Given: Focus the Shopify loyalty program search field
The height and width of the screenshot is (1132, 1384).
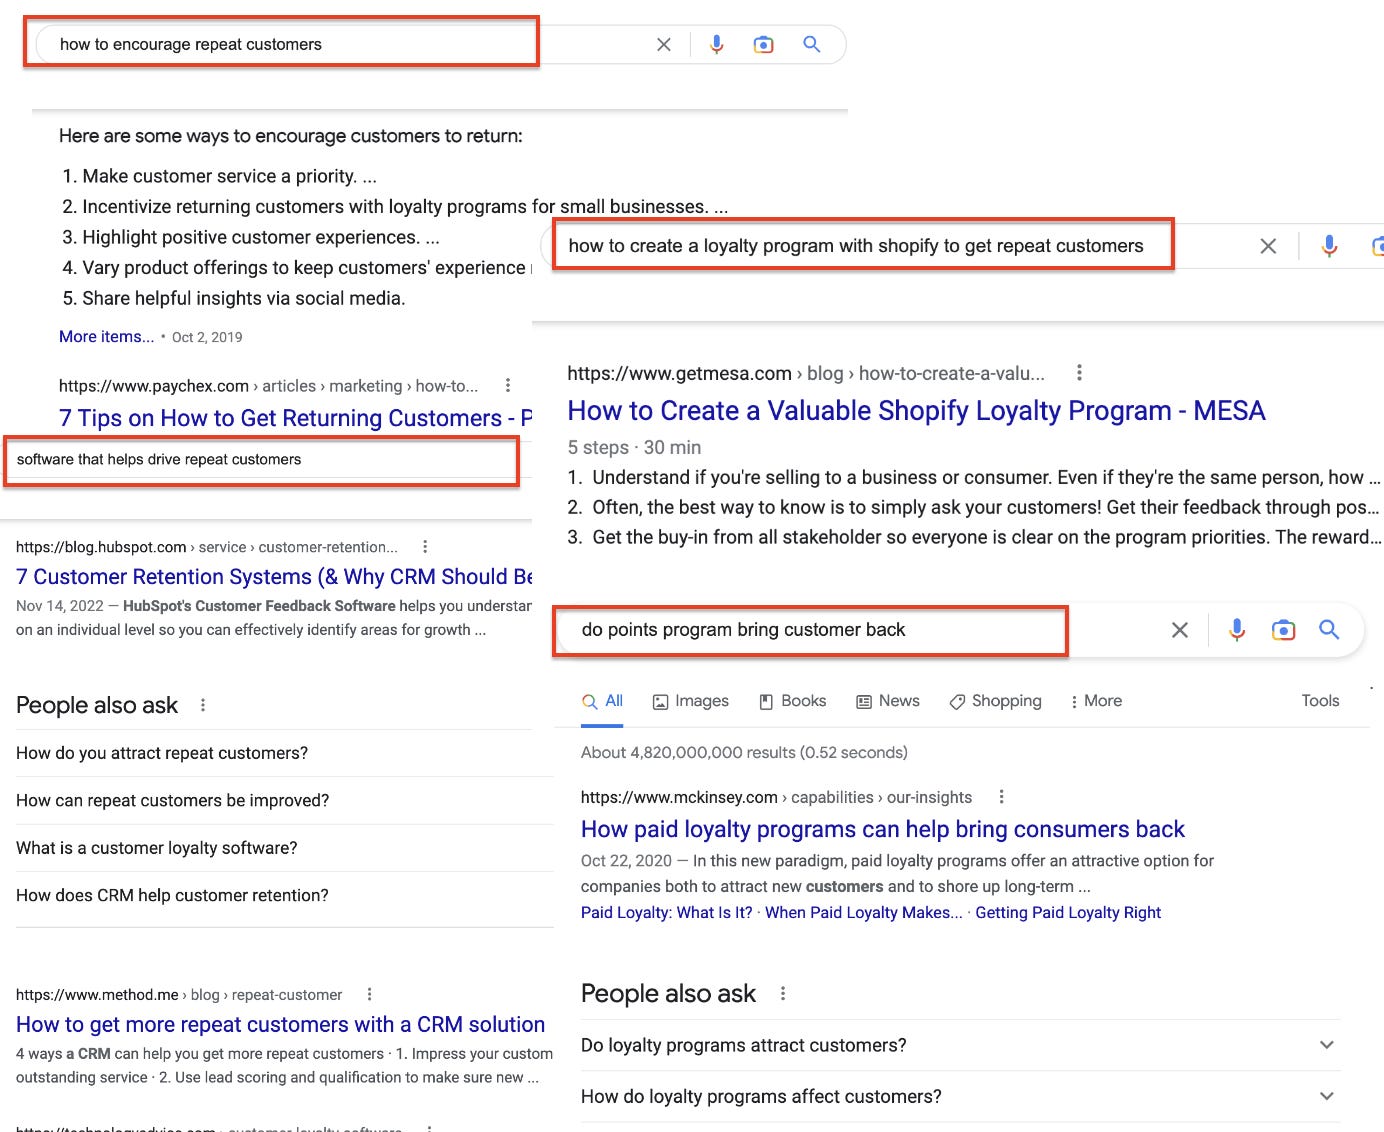Looking at the screenshot, I should coord(862,246).
